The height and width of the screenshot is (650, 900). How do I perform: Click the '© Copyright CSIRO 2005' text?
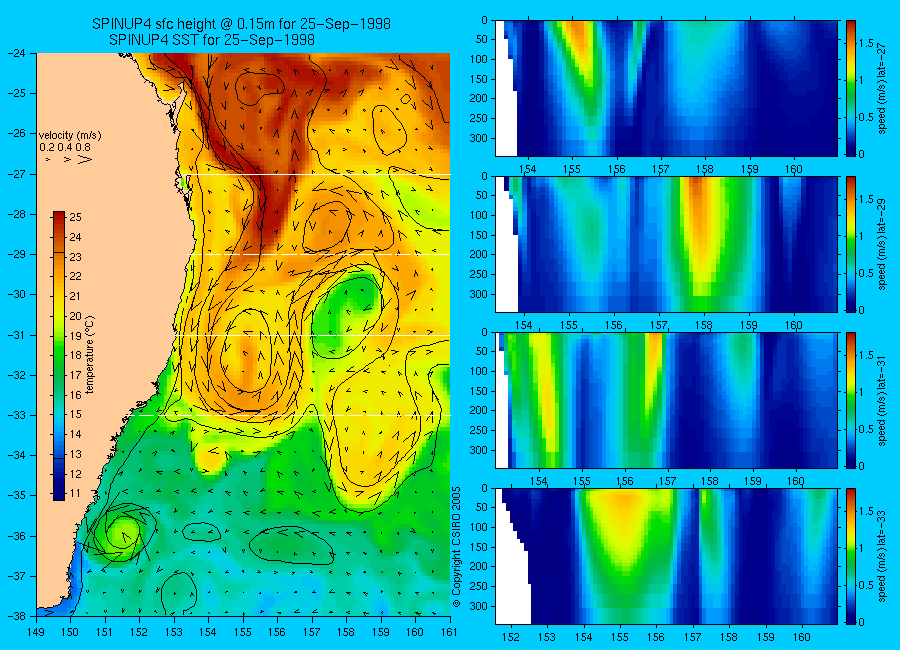tap(457, 548)
